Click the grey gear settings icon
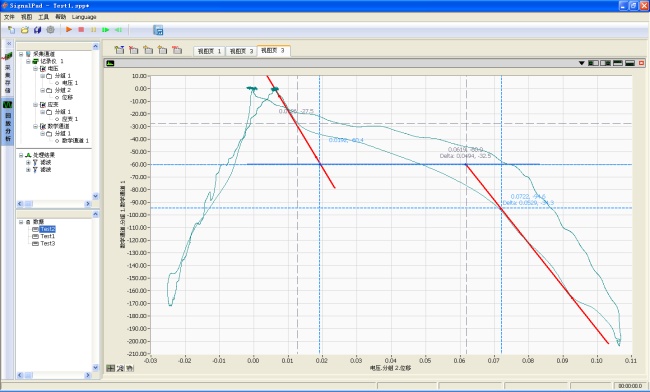 pyautogui.click(x=50, y=30)
